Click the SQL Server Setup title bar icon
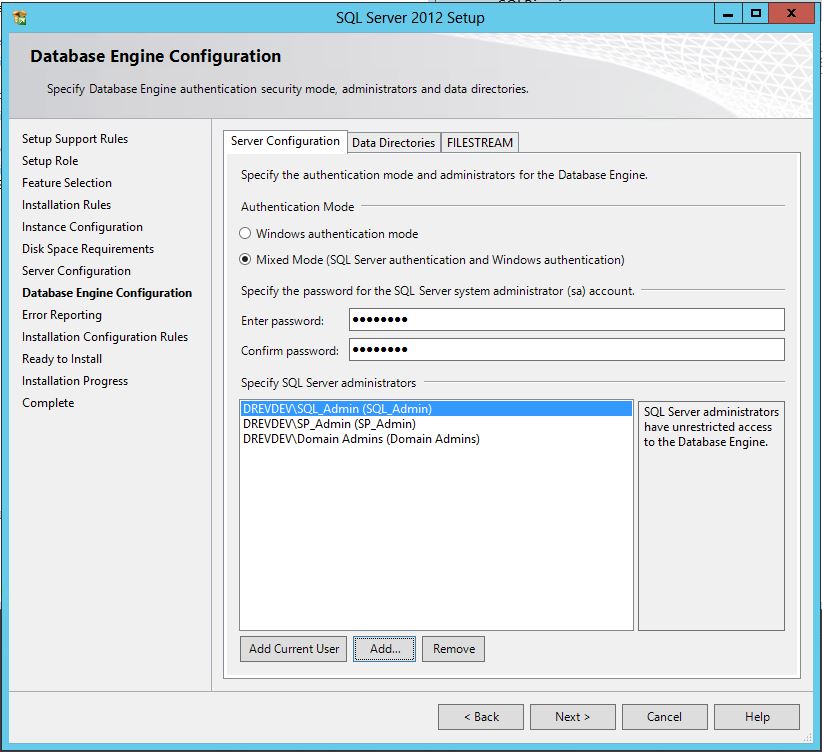 pyautogui.click(x=20, y=18)
